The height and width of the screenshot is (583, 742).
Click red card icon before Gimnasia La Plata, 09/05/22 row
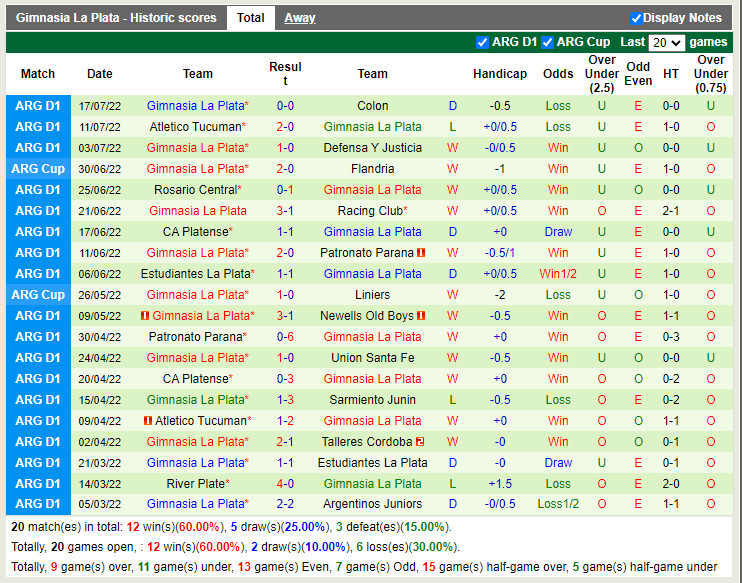(144, 316)
